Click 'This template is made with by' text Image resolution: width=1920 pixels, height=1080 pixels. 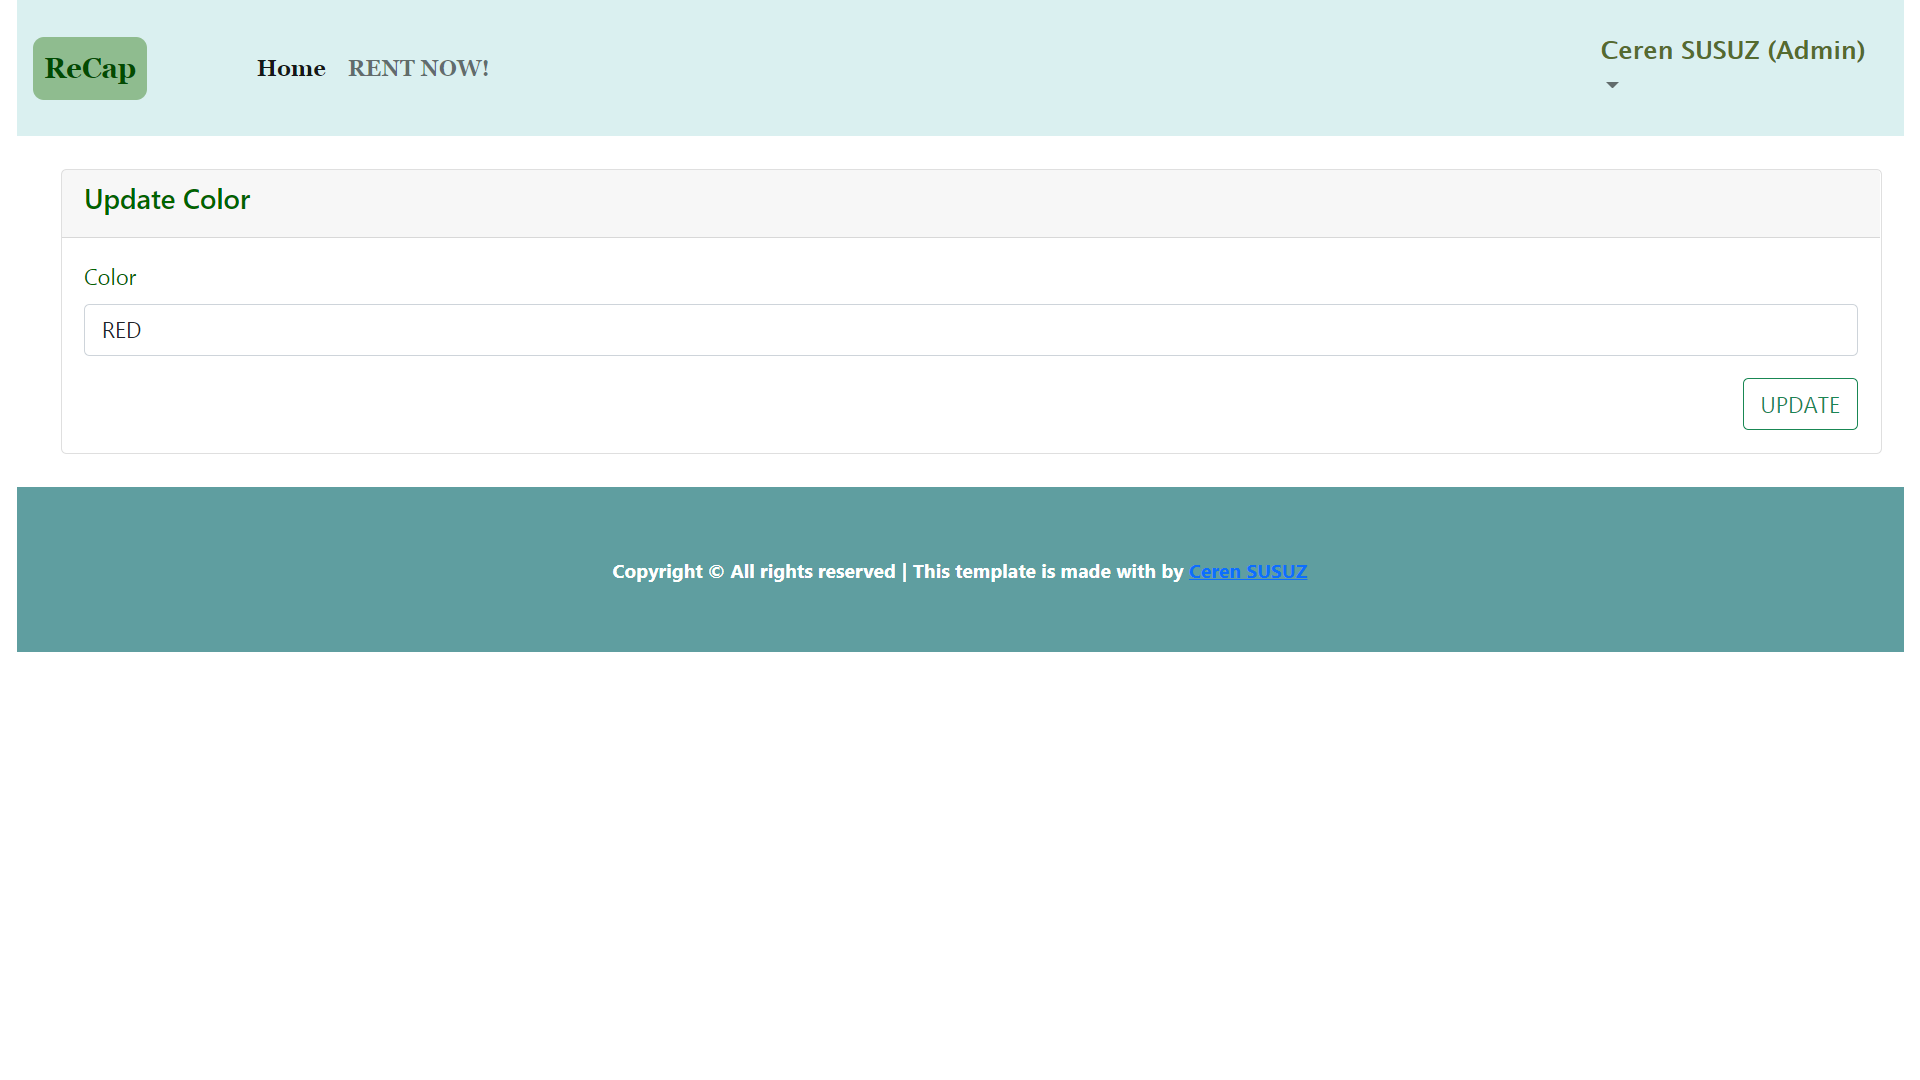tap(1047, 571)
